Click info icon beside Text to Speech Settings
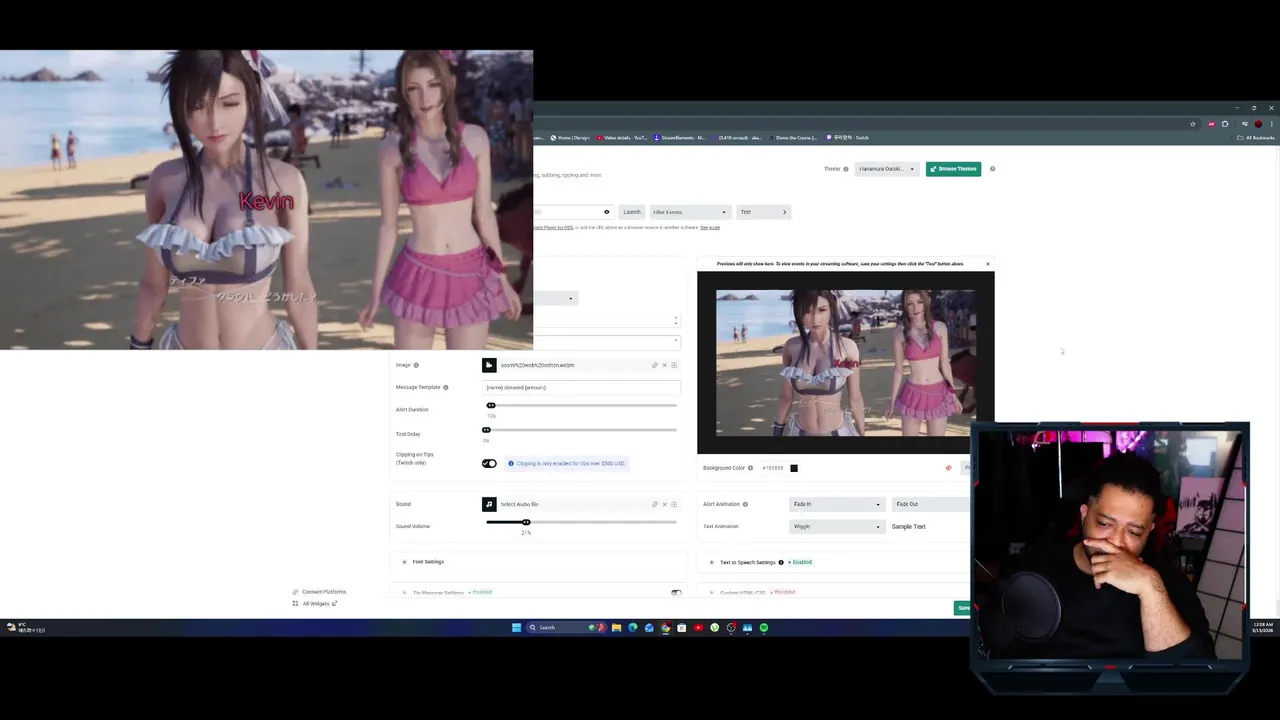Screen dimensions: 1280x720 coord(781,562)
